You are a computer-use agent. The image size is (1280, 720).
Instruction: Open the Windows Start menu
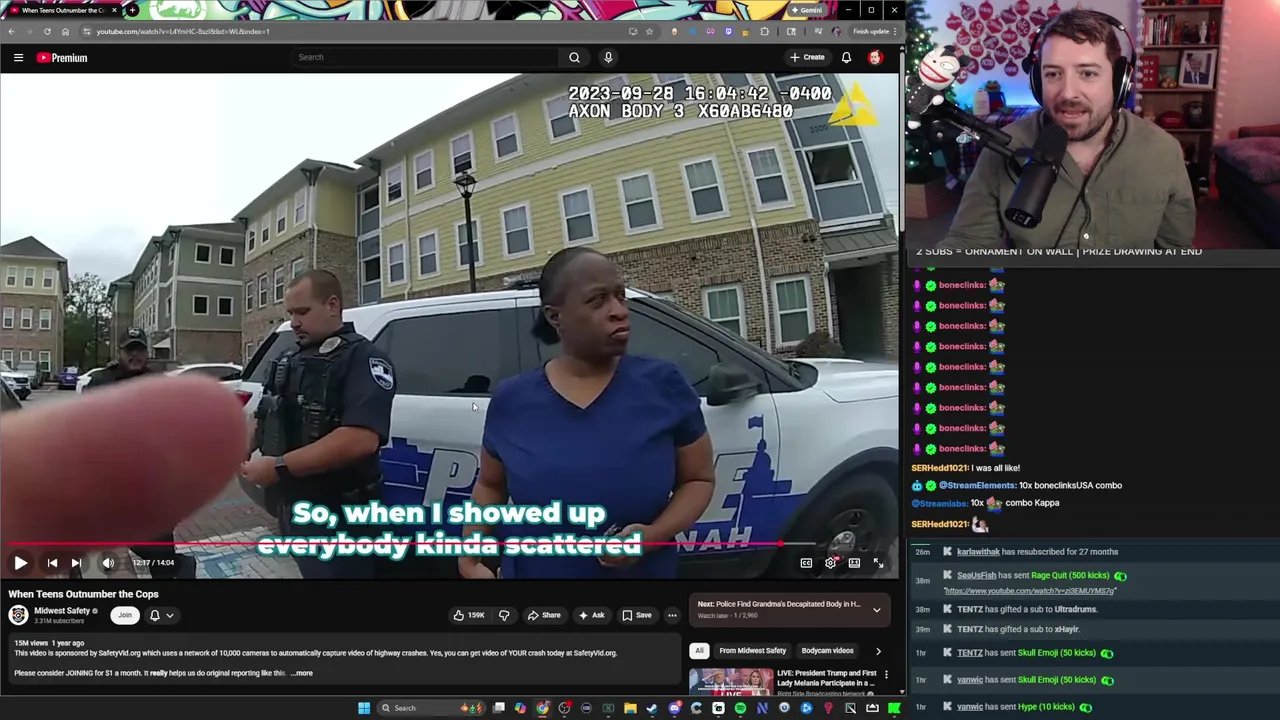pyautogui.click(x=364, y=708)
